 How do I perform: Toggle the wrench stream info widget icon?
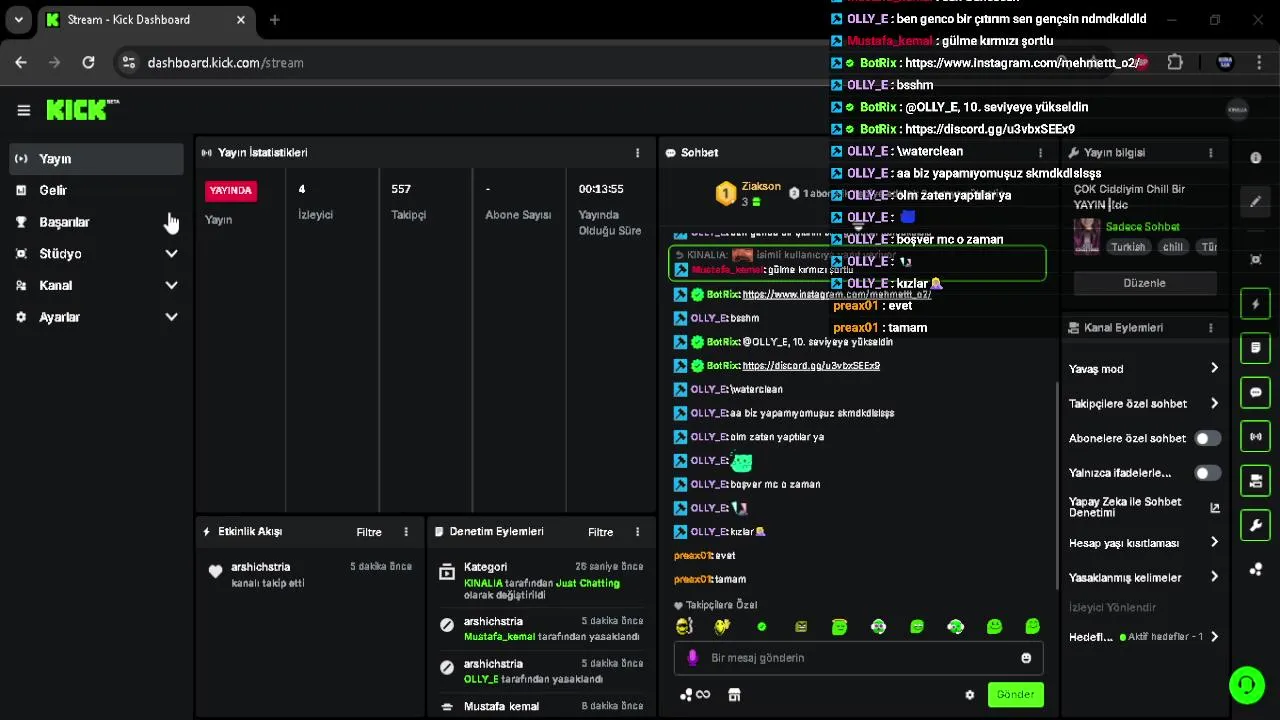(x=1256, y=525)
